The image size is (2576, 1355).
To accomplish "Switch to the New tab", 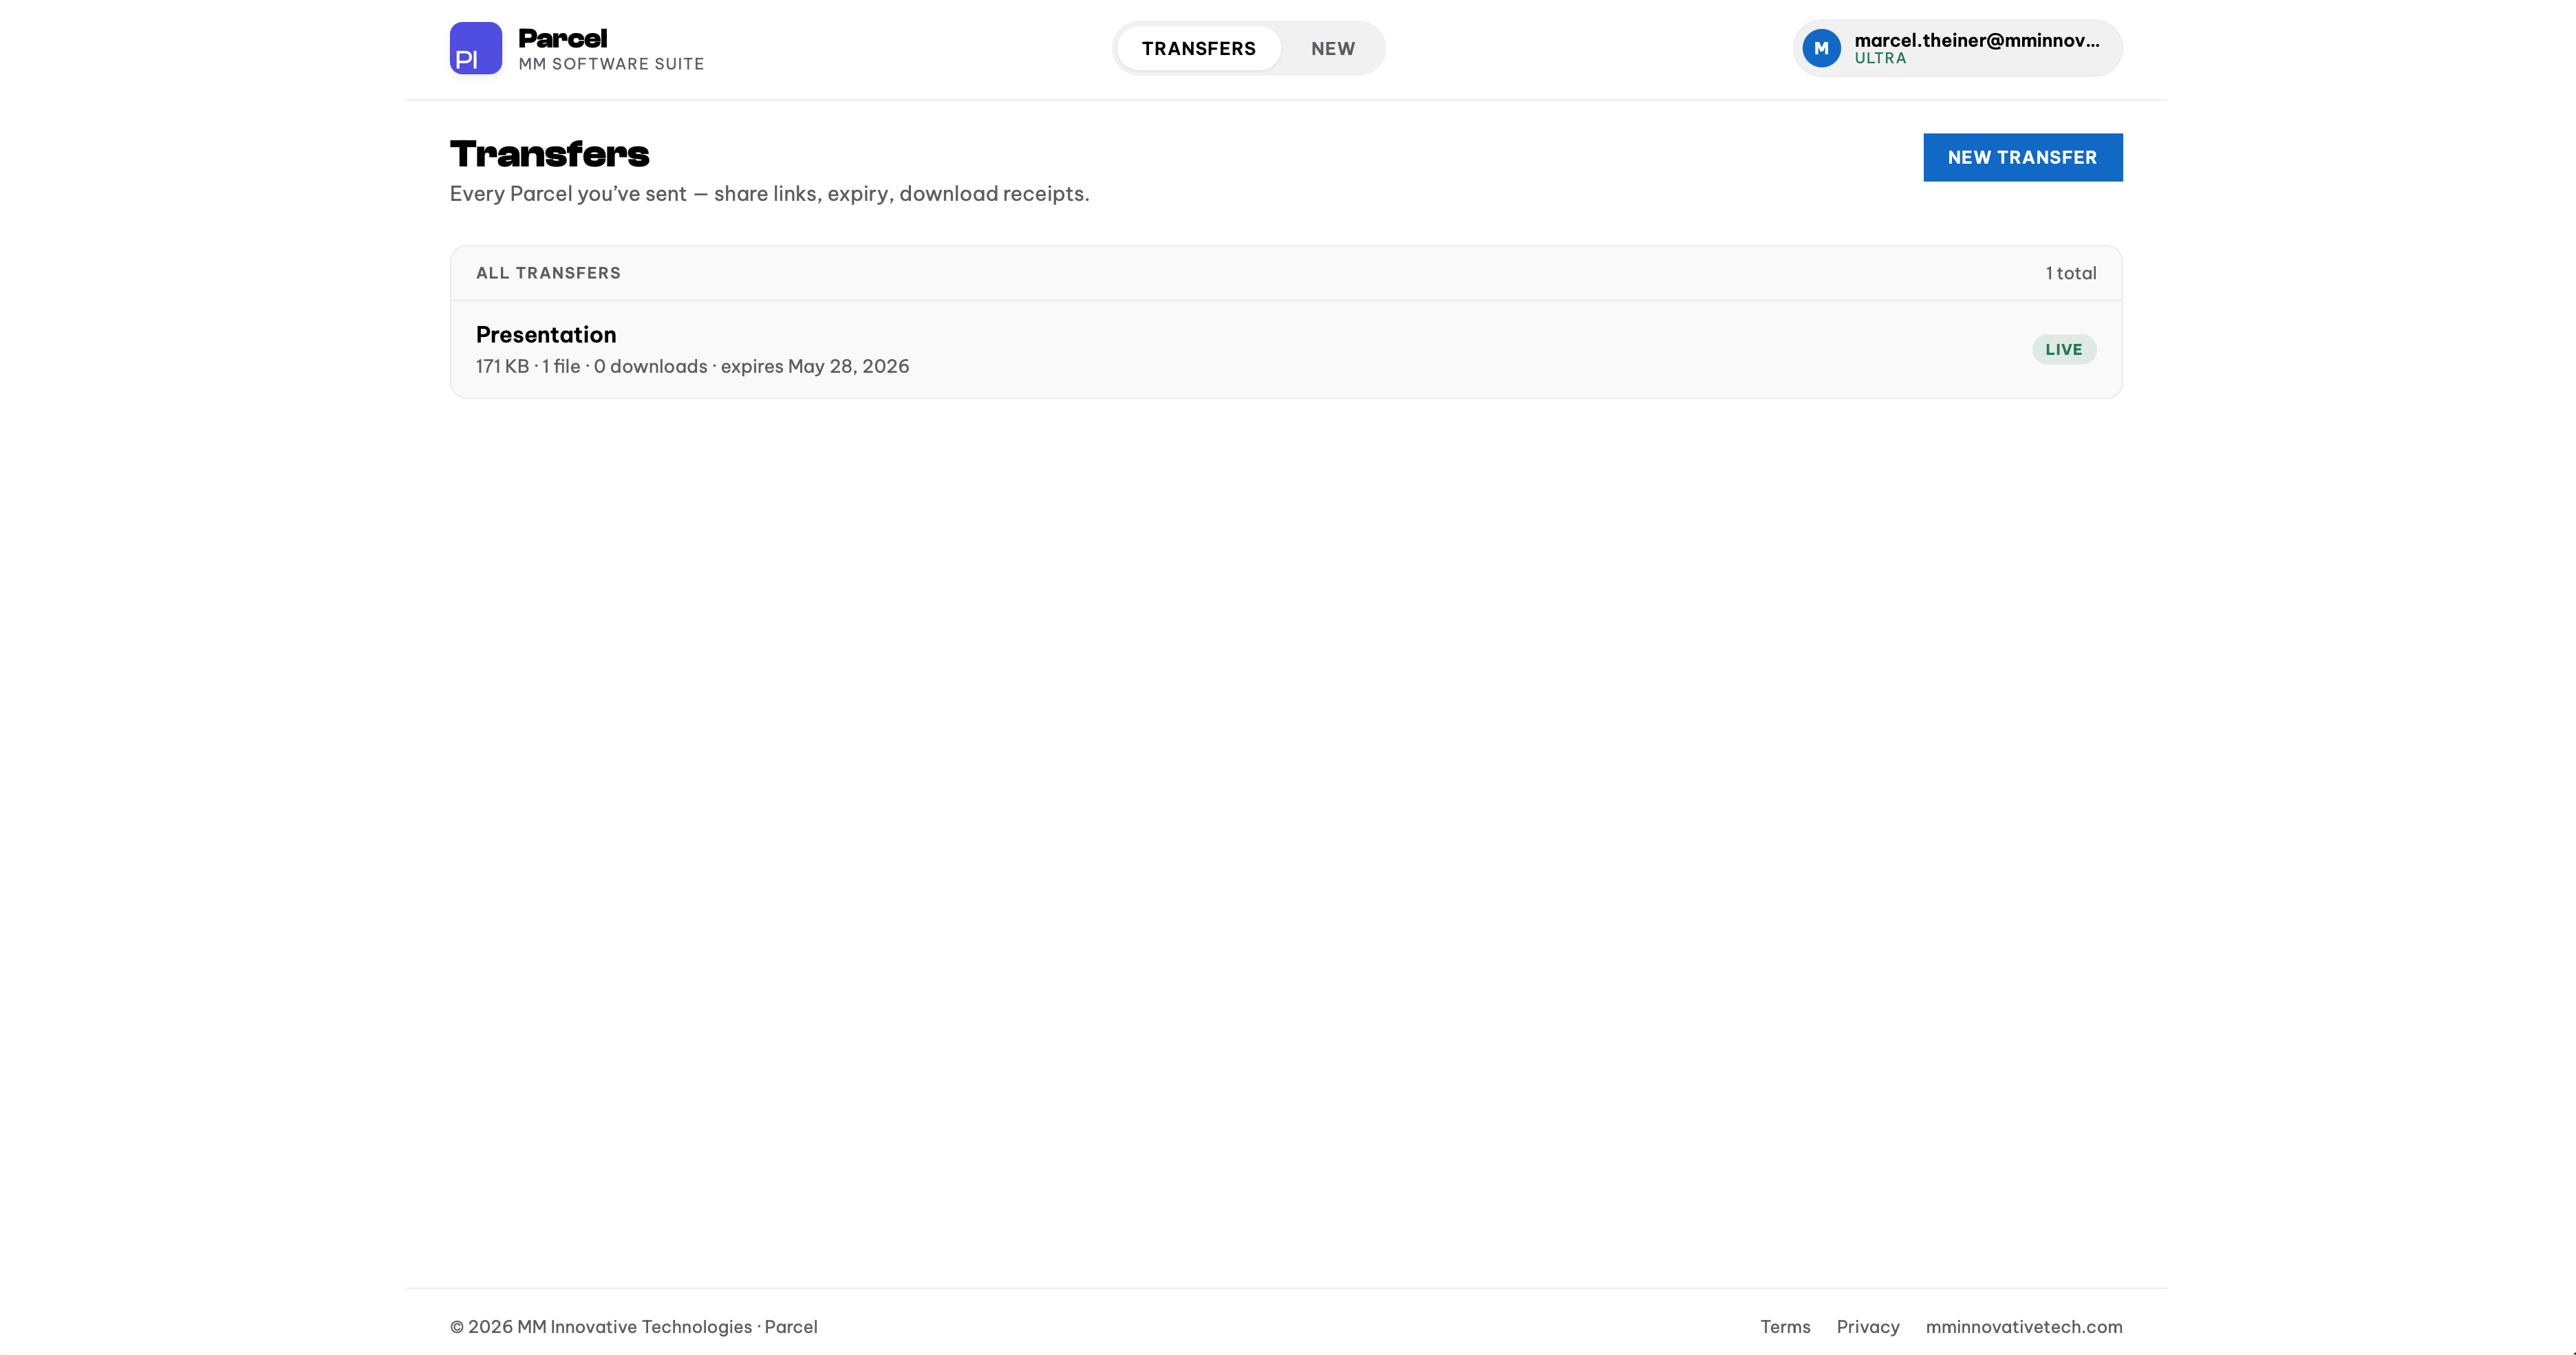I will (x=1333, y=48).
